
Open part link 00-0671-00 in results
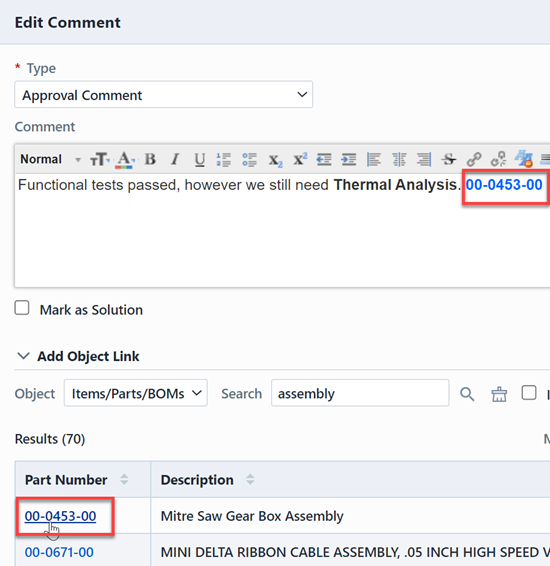(x=59, y=552)
